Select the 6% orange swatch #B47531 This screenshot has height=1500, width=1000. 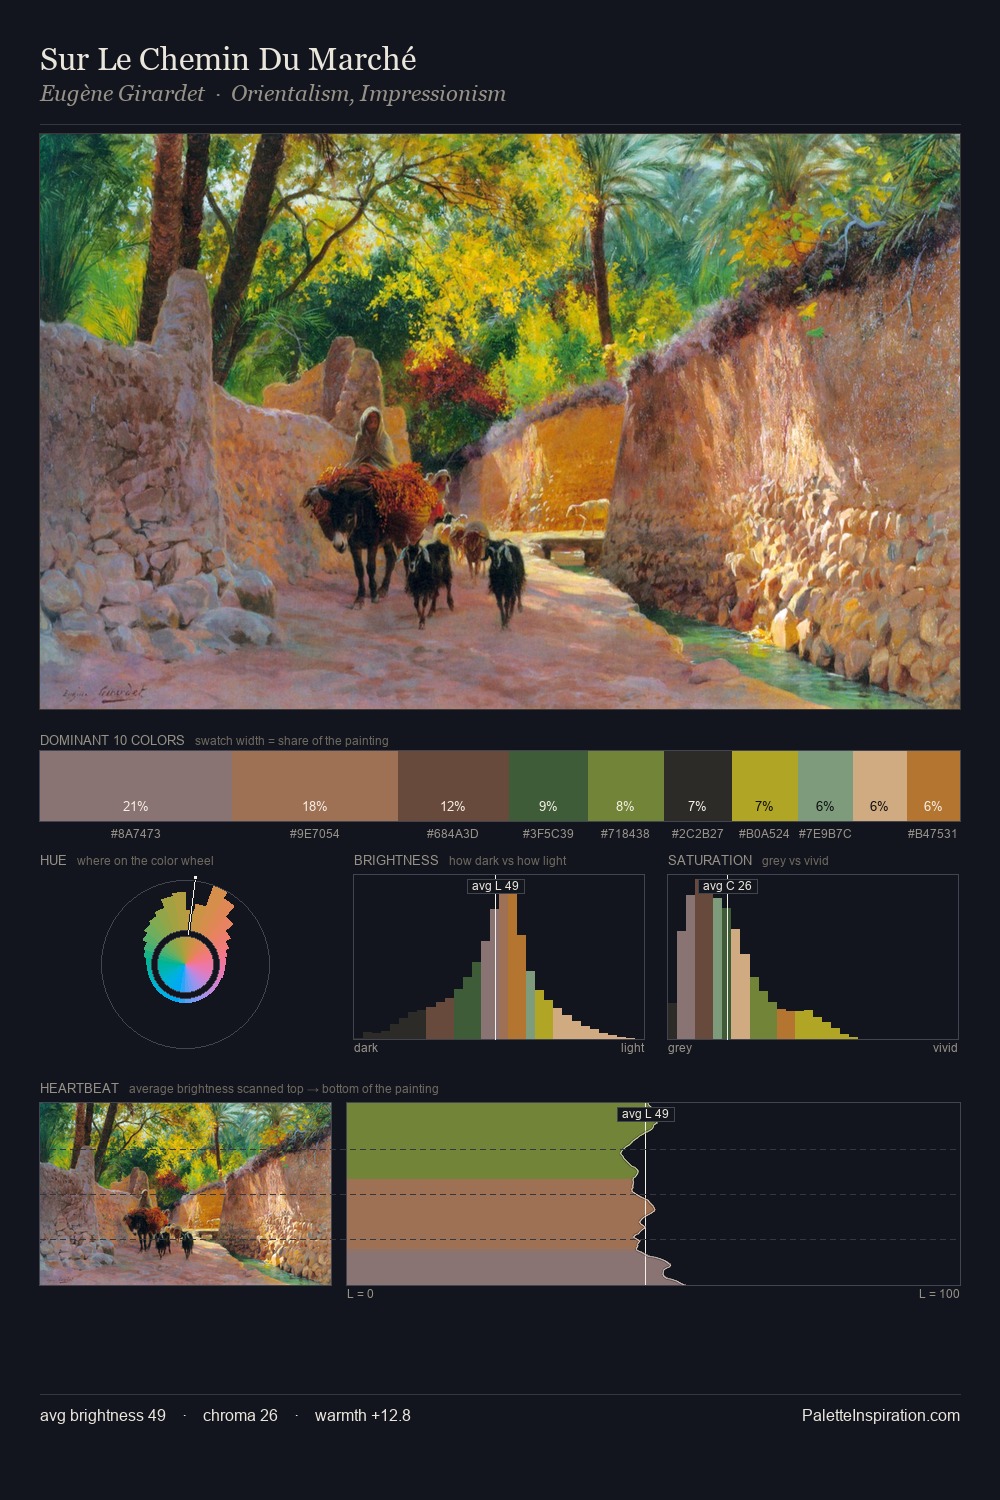933,785
